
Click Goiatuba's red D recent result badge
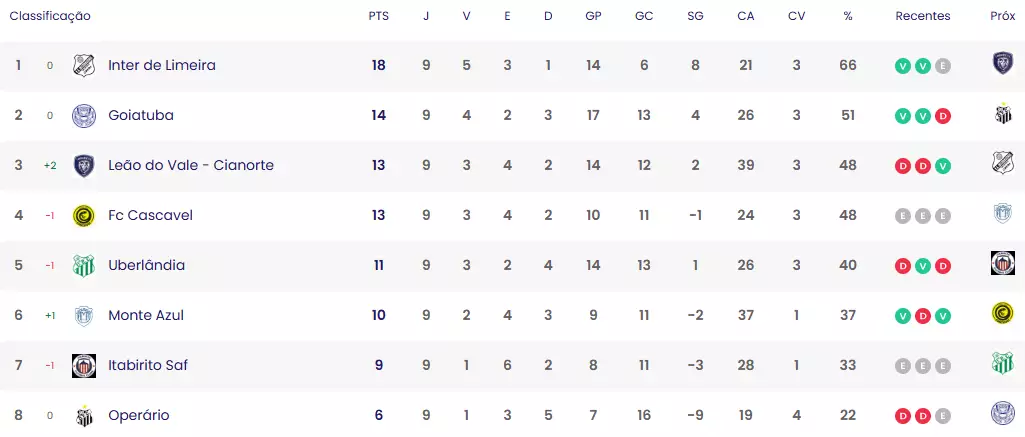click(943, 116)
